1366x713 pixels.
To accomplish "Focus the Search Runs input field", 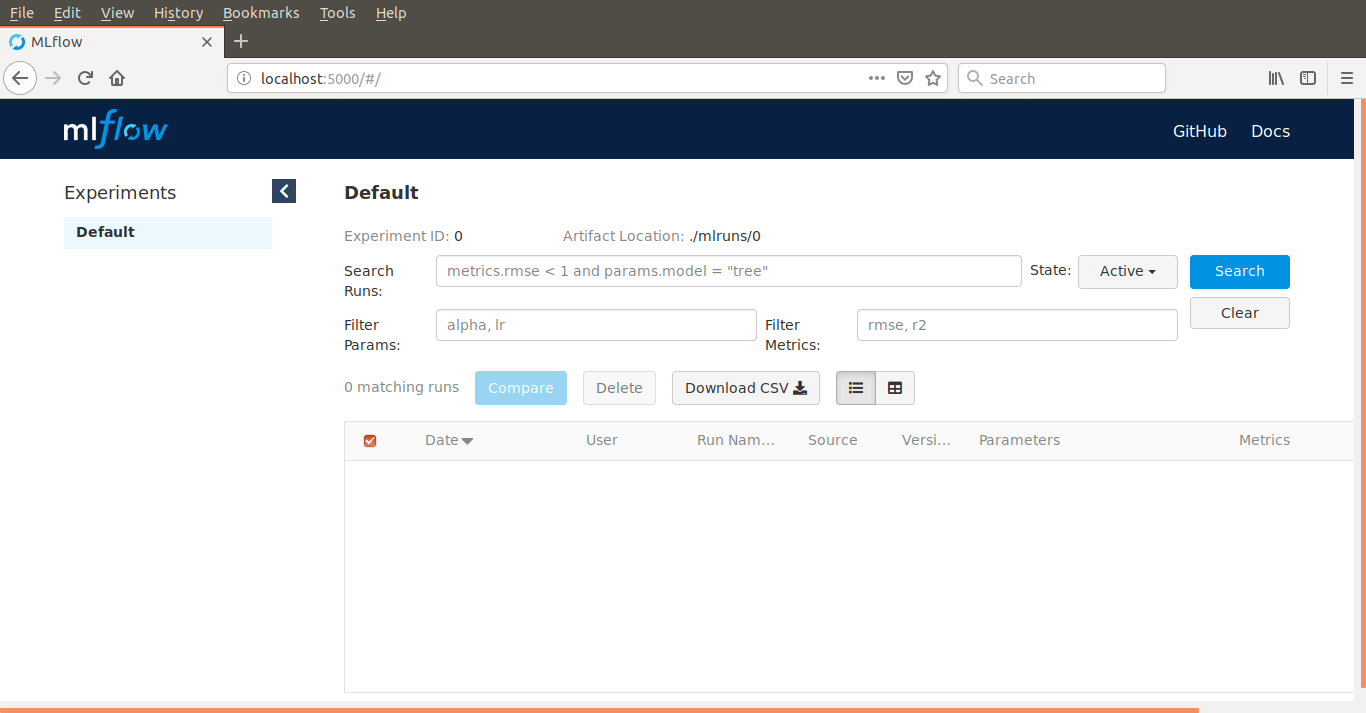I will tap(729, 271).
